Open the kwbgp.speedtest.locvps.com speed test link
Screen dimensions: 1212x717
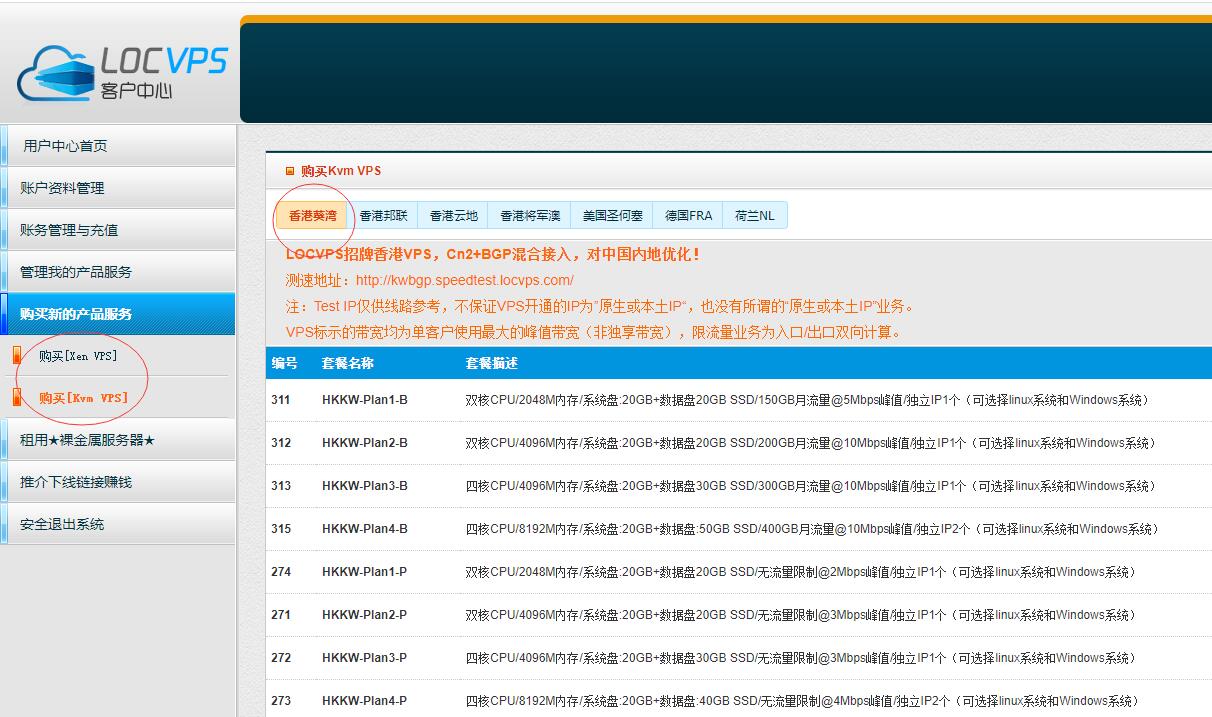[x=465, y=280]
